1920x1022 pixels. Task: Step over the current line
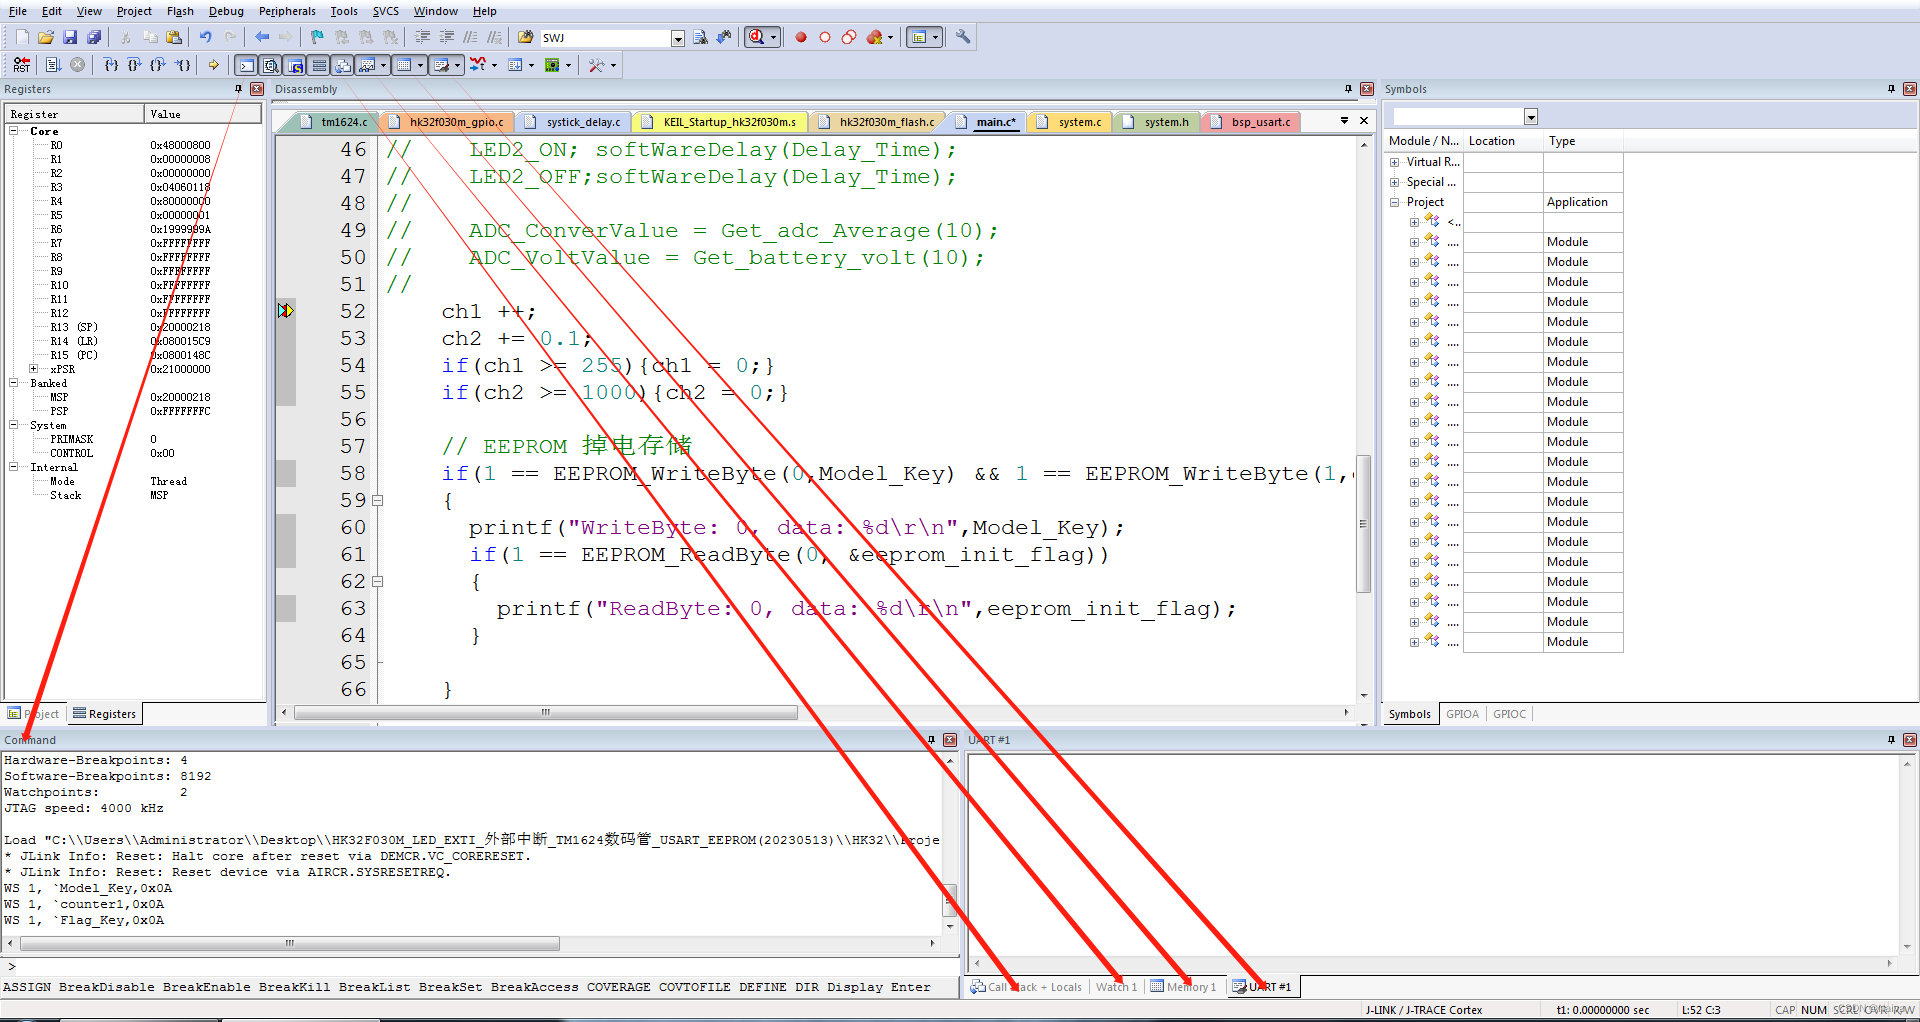[134, 65]
